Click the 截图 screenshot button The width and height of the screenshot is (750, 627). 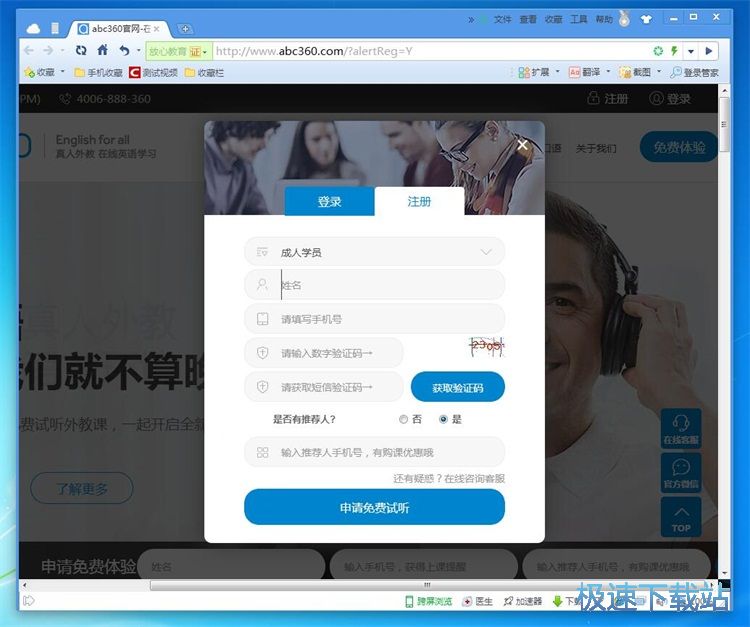[635, 72]
